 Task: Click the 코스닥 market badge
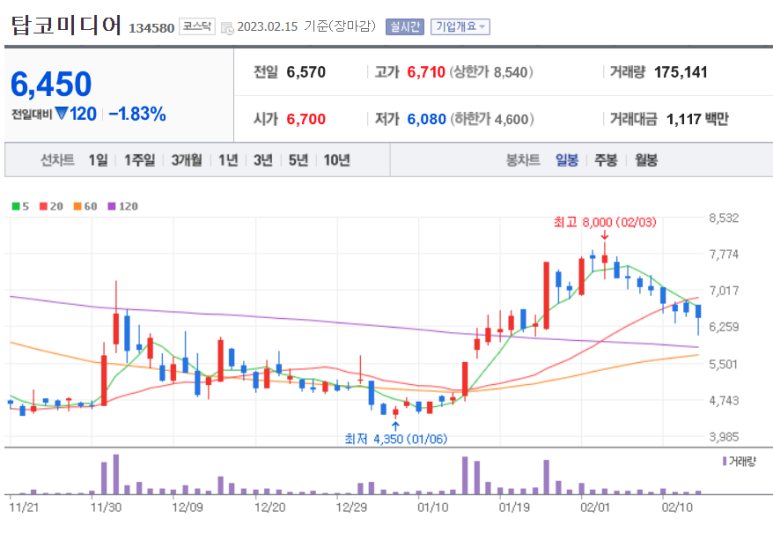click(x=197, y=26)
